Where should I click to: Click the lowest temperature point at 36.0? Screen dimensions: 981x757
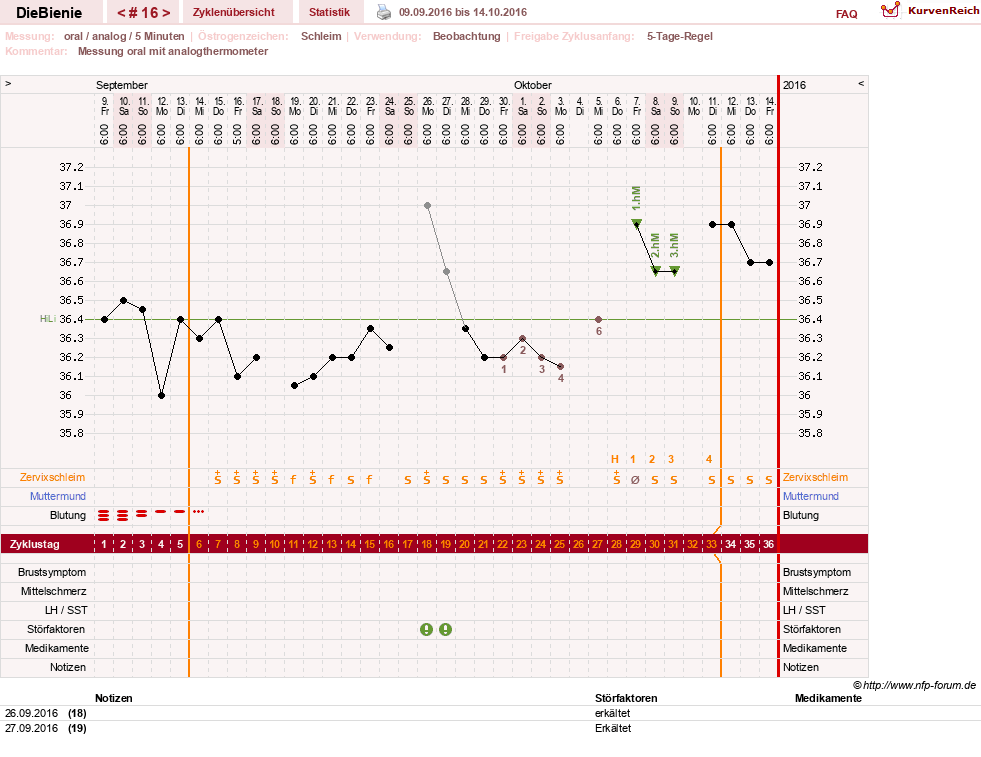(161, 395)
